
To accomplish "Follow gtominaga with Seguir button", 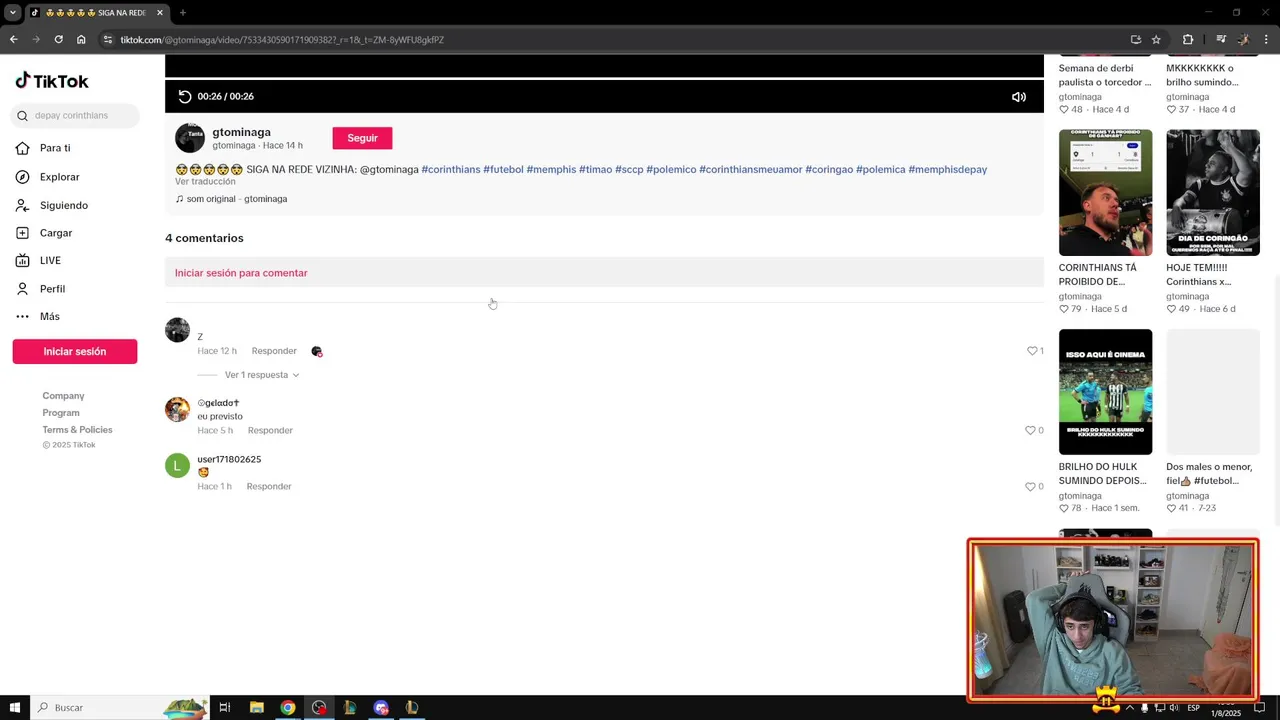I will click(362, 138).
